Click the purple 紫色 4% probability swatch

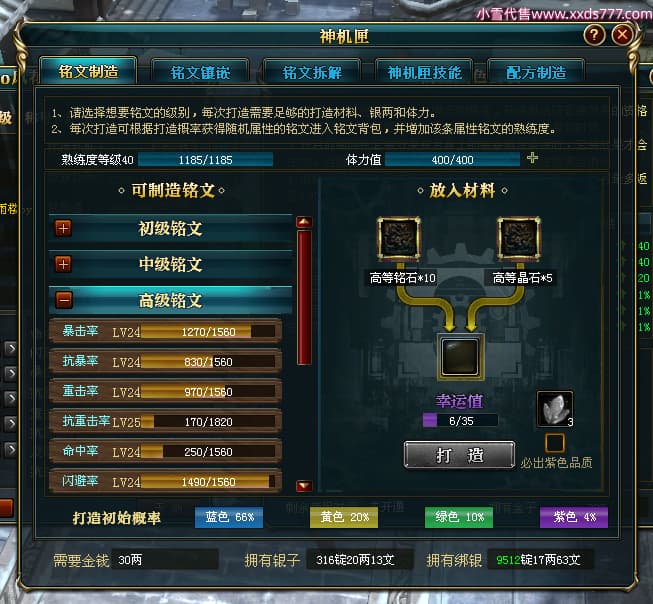tap(573, 517)
